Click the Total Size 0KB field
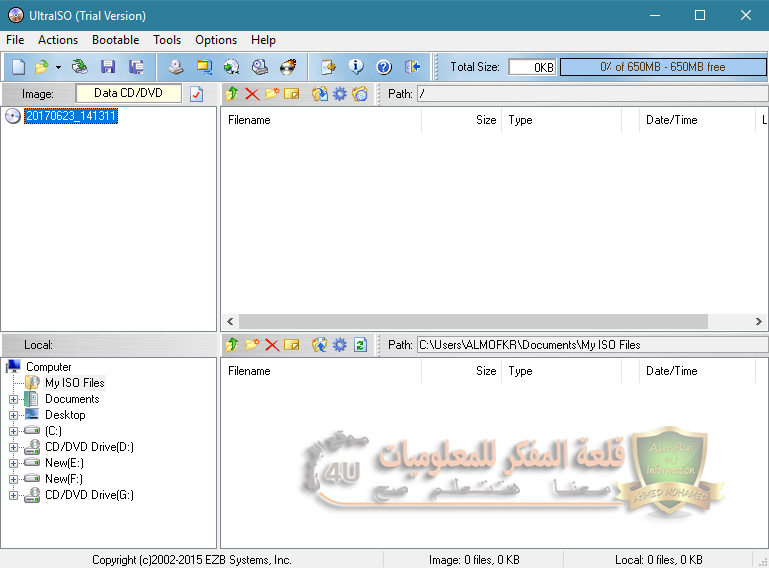The height and width of the screenshot is (568, 769). (x=532, y=67)
